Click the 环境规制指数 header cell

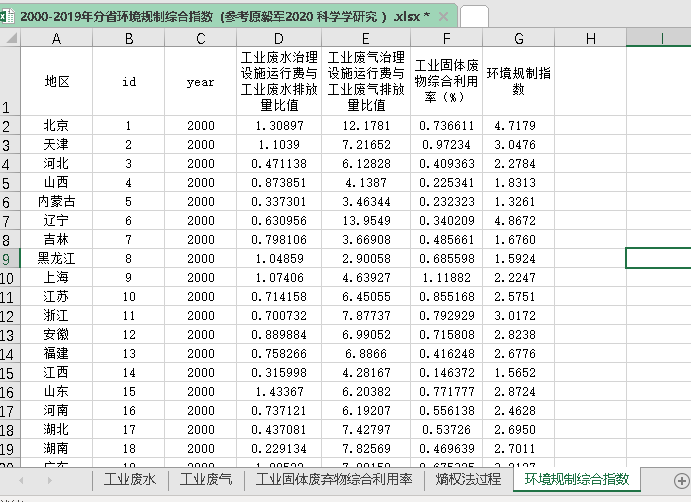(x=518, y=81)
